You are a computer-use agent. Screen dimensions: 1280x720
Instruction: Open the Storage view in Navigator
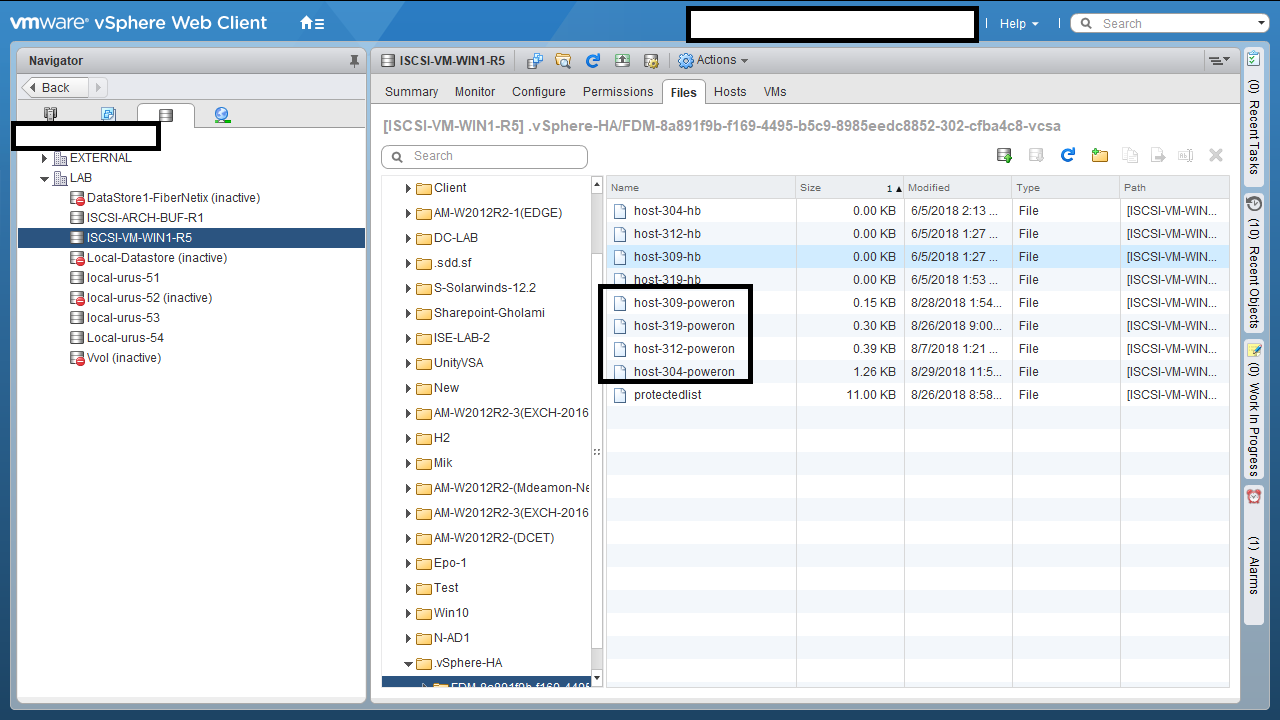(165, 115)
